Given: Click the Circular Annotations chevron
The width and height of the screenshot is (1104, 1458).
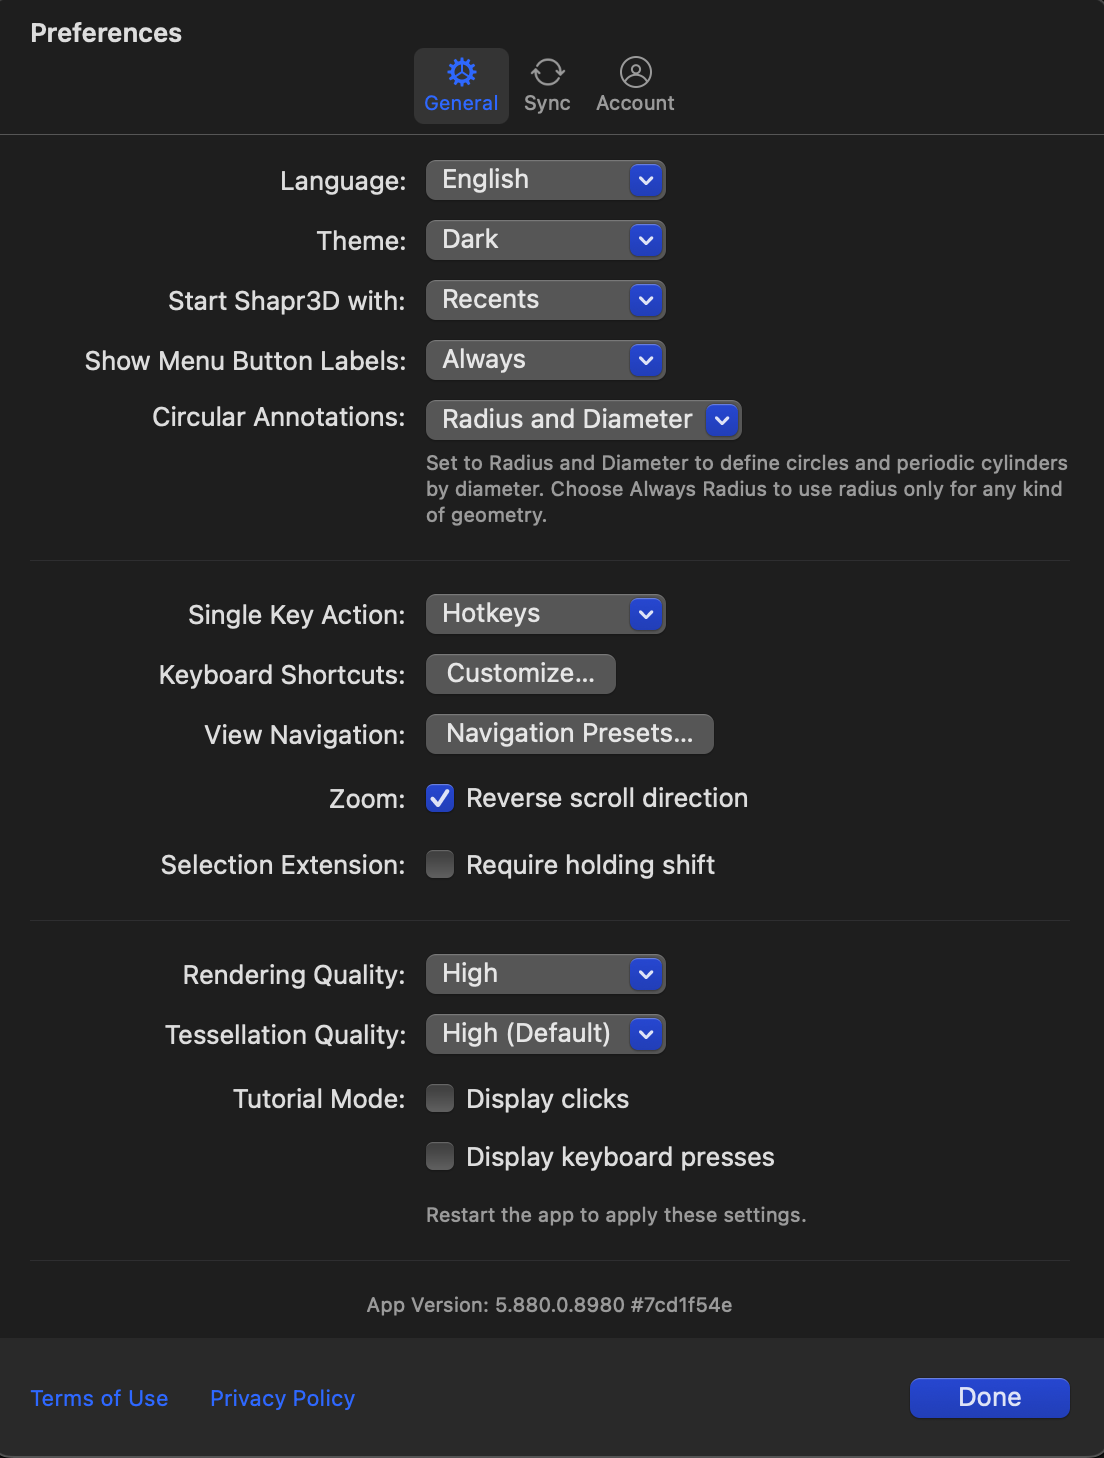Looking at the screenshot, I should 722,420.
